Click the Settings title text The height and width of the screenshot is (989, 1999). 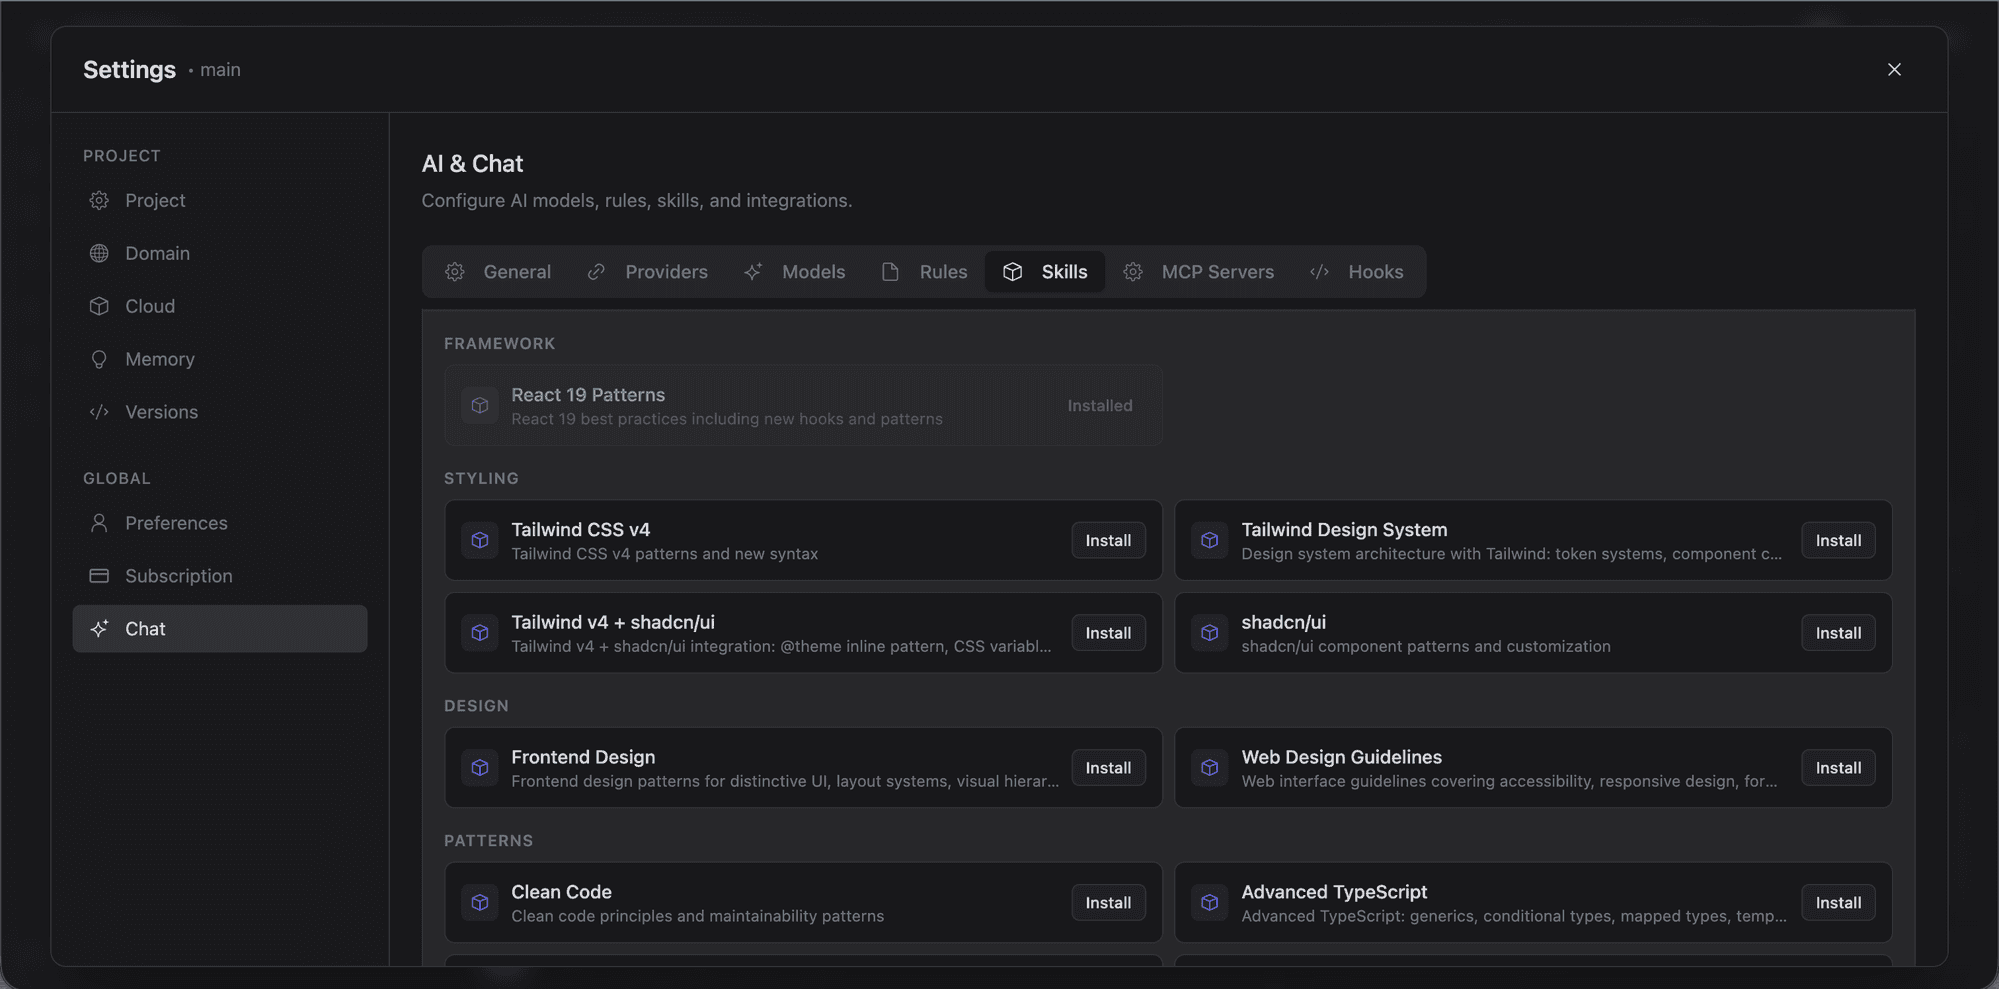click(129, 69)
